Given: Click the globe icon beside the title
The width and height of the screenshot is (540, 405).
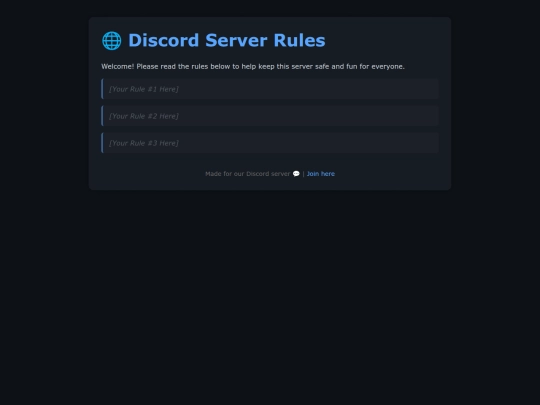Looking at the screenshot, I should [x=112, y=41].
